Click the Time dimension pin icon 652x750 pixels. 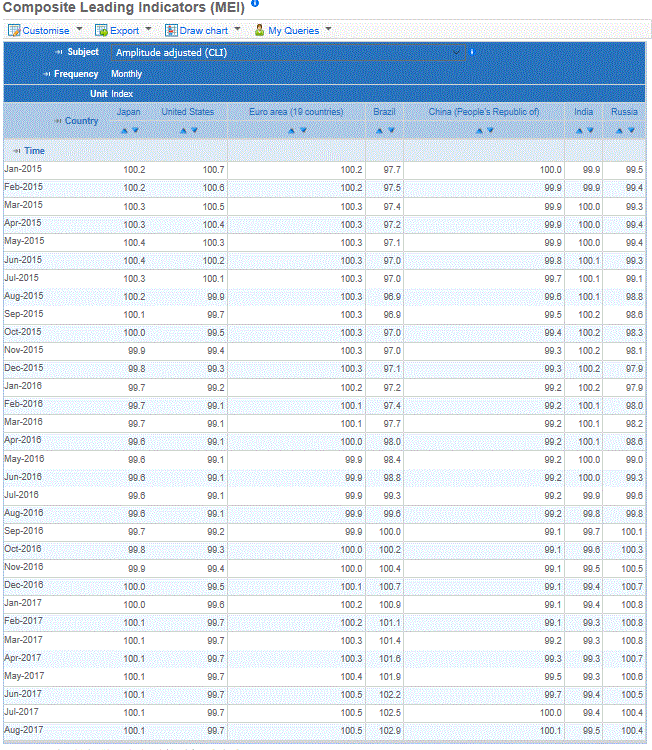[x=16, y=151]
